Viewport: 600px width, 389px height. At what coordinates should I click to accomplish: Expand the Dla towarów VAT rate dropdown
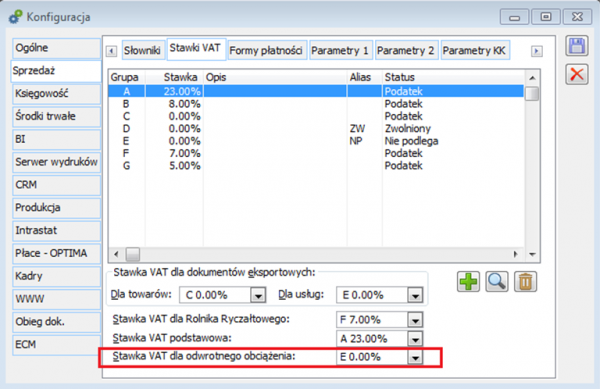(x=258, y=295)
